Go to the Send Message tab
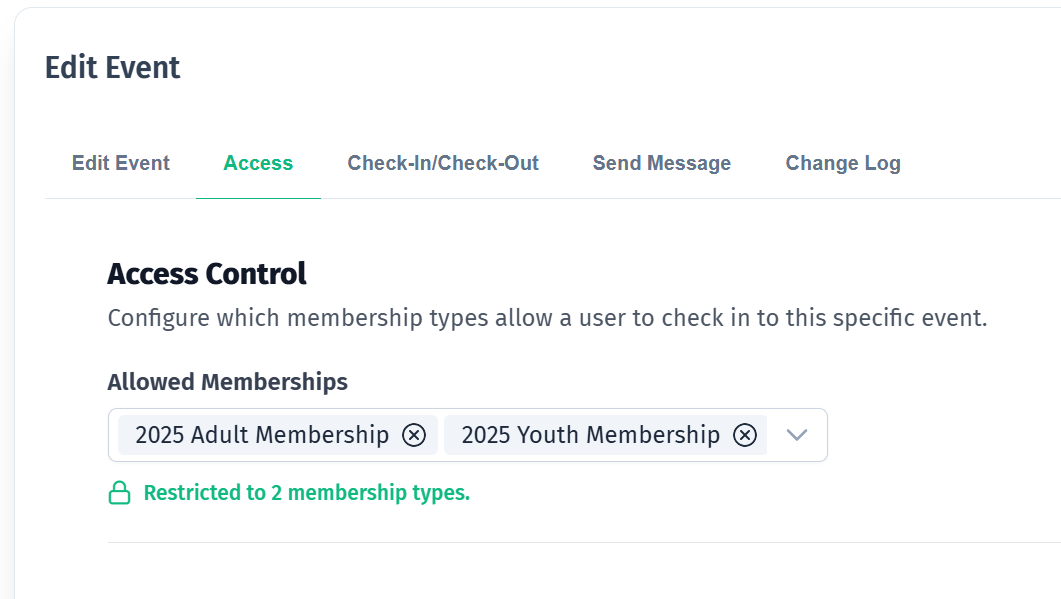The image size is (1061, 599). coord(661,163)
